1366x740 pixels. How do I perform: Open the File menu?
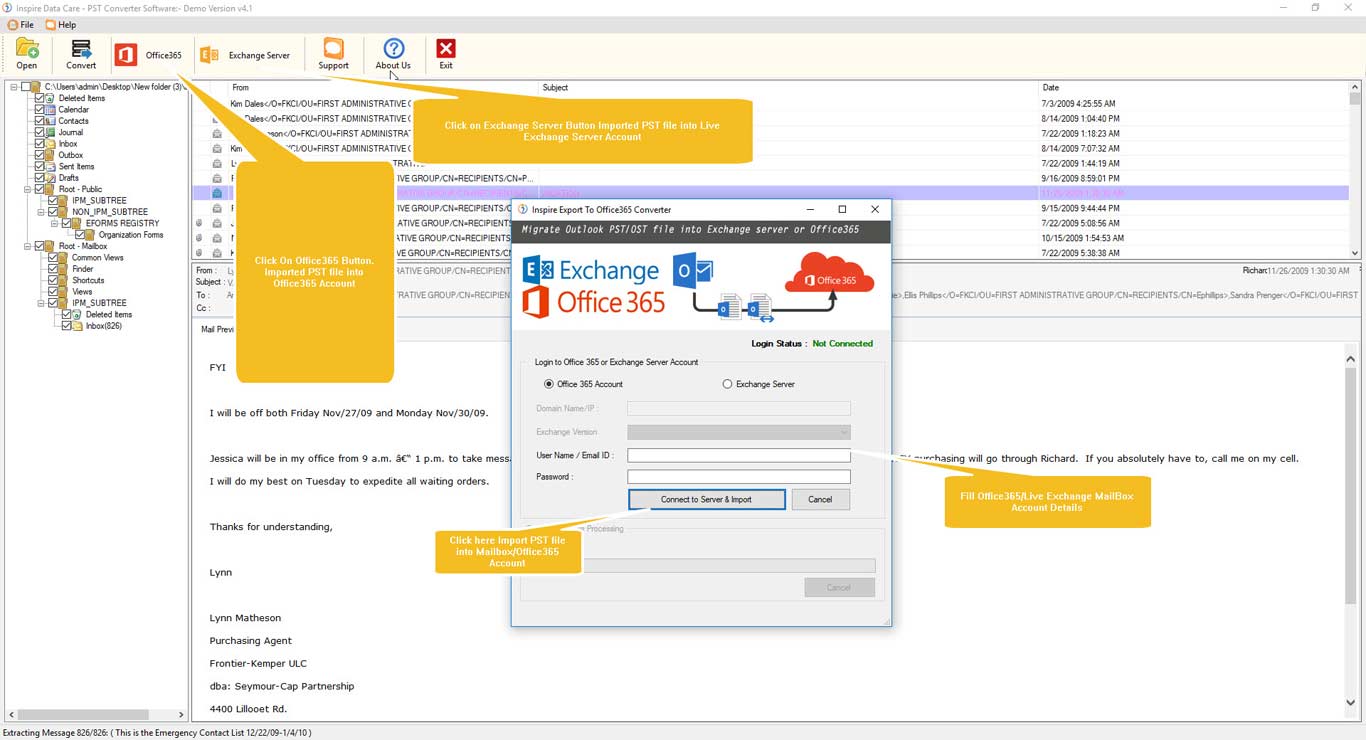coord(21,25)
